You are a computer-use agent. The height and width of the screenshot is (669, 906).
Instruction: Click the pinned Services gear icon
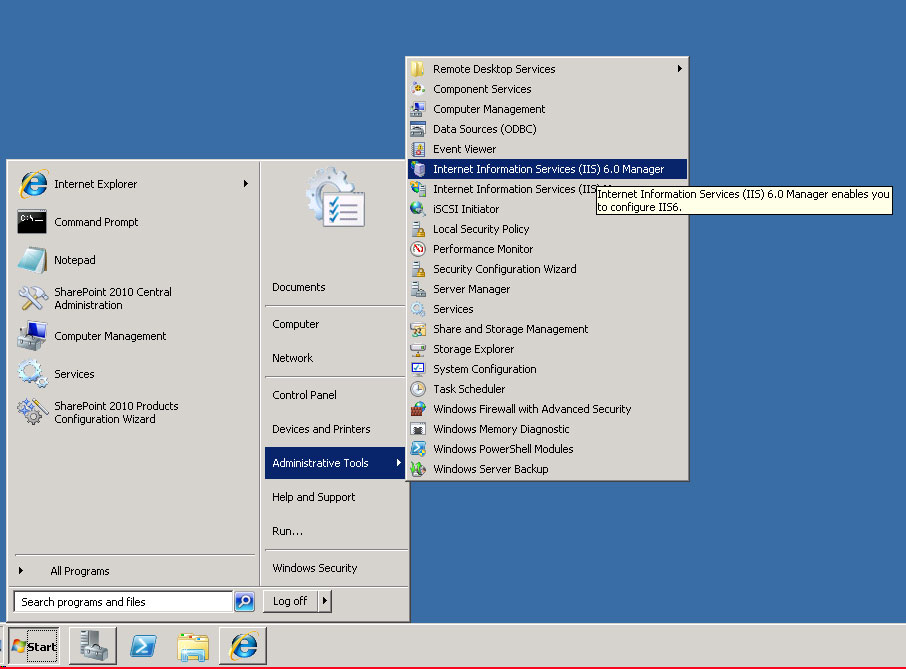click(x=32, y=374)
